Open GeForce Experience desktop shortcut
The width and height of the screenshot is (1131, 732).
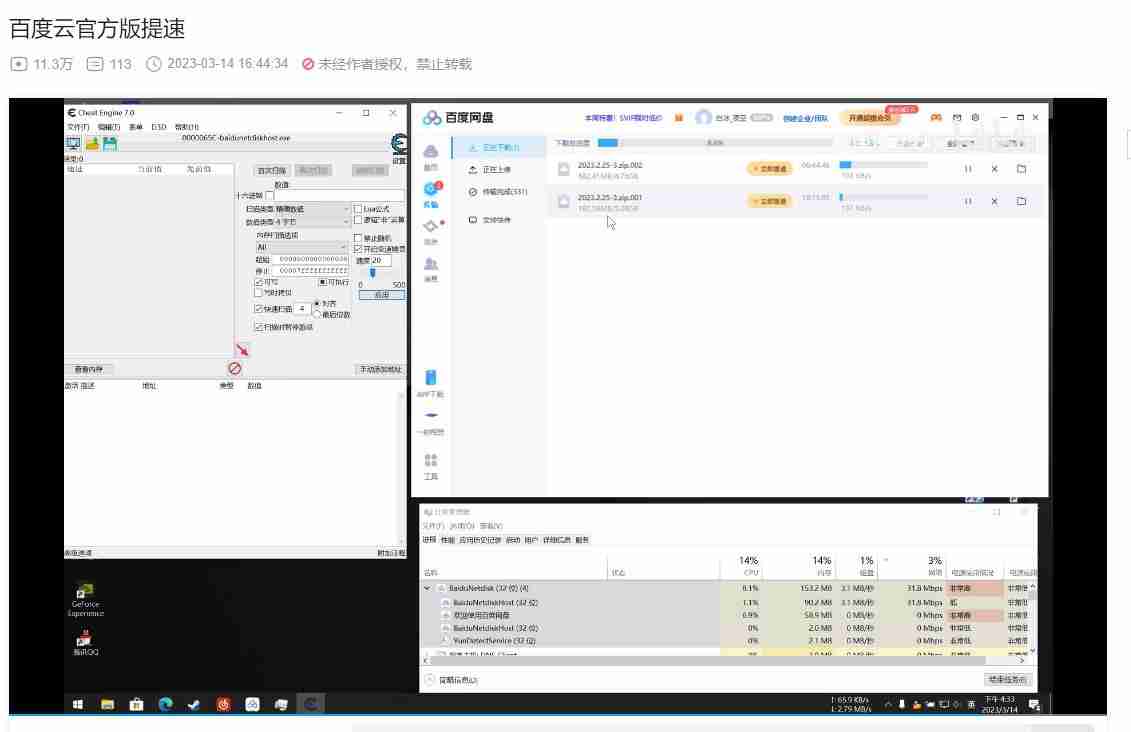[85, 599]
